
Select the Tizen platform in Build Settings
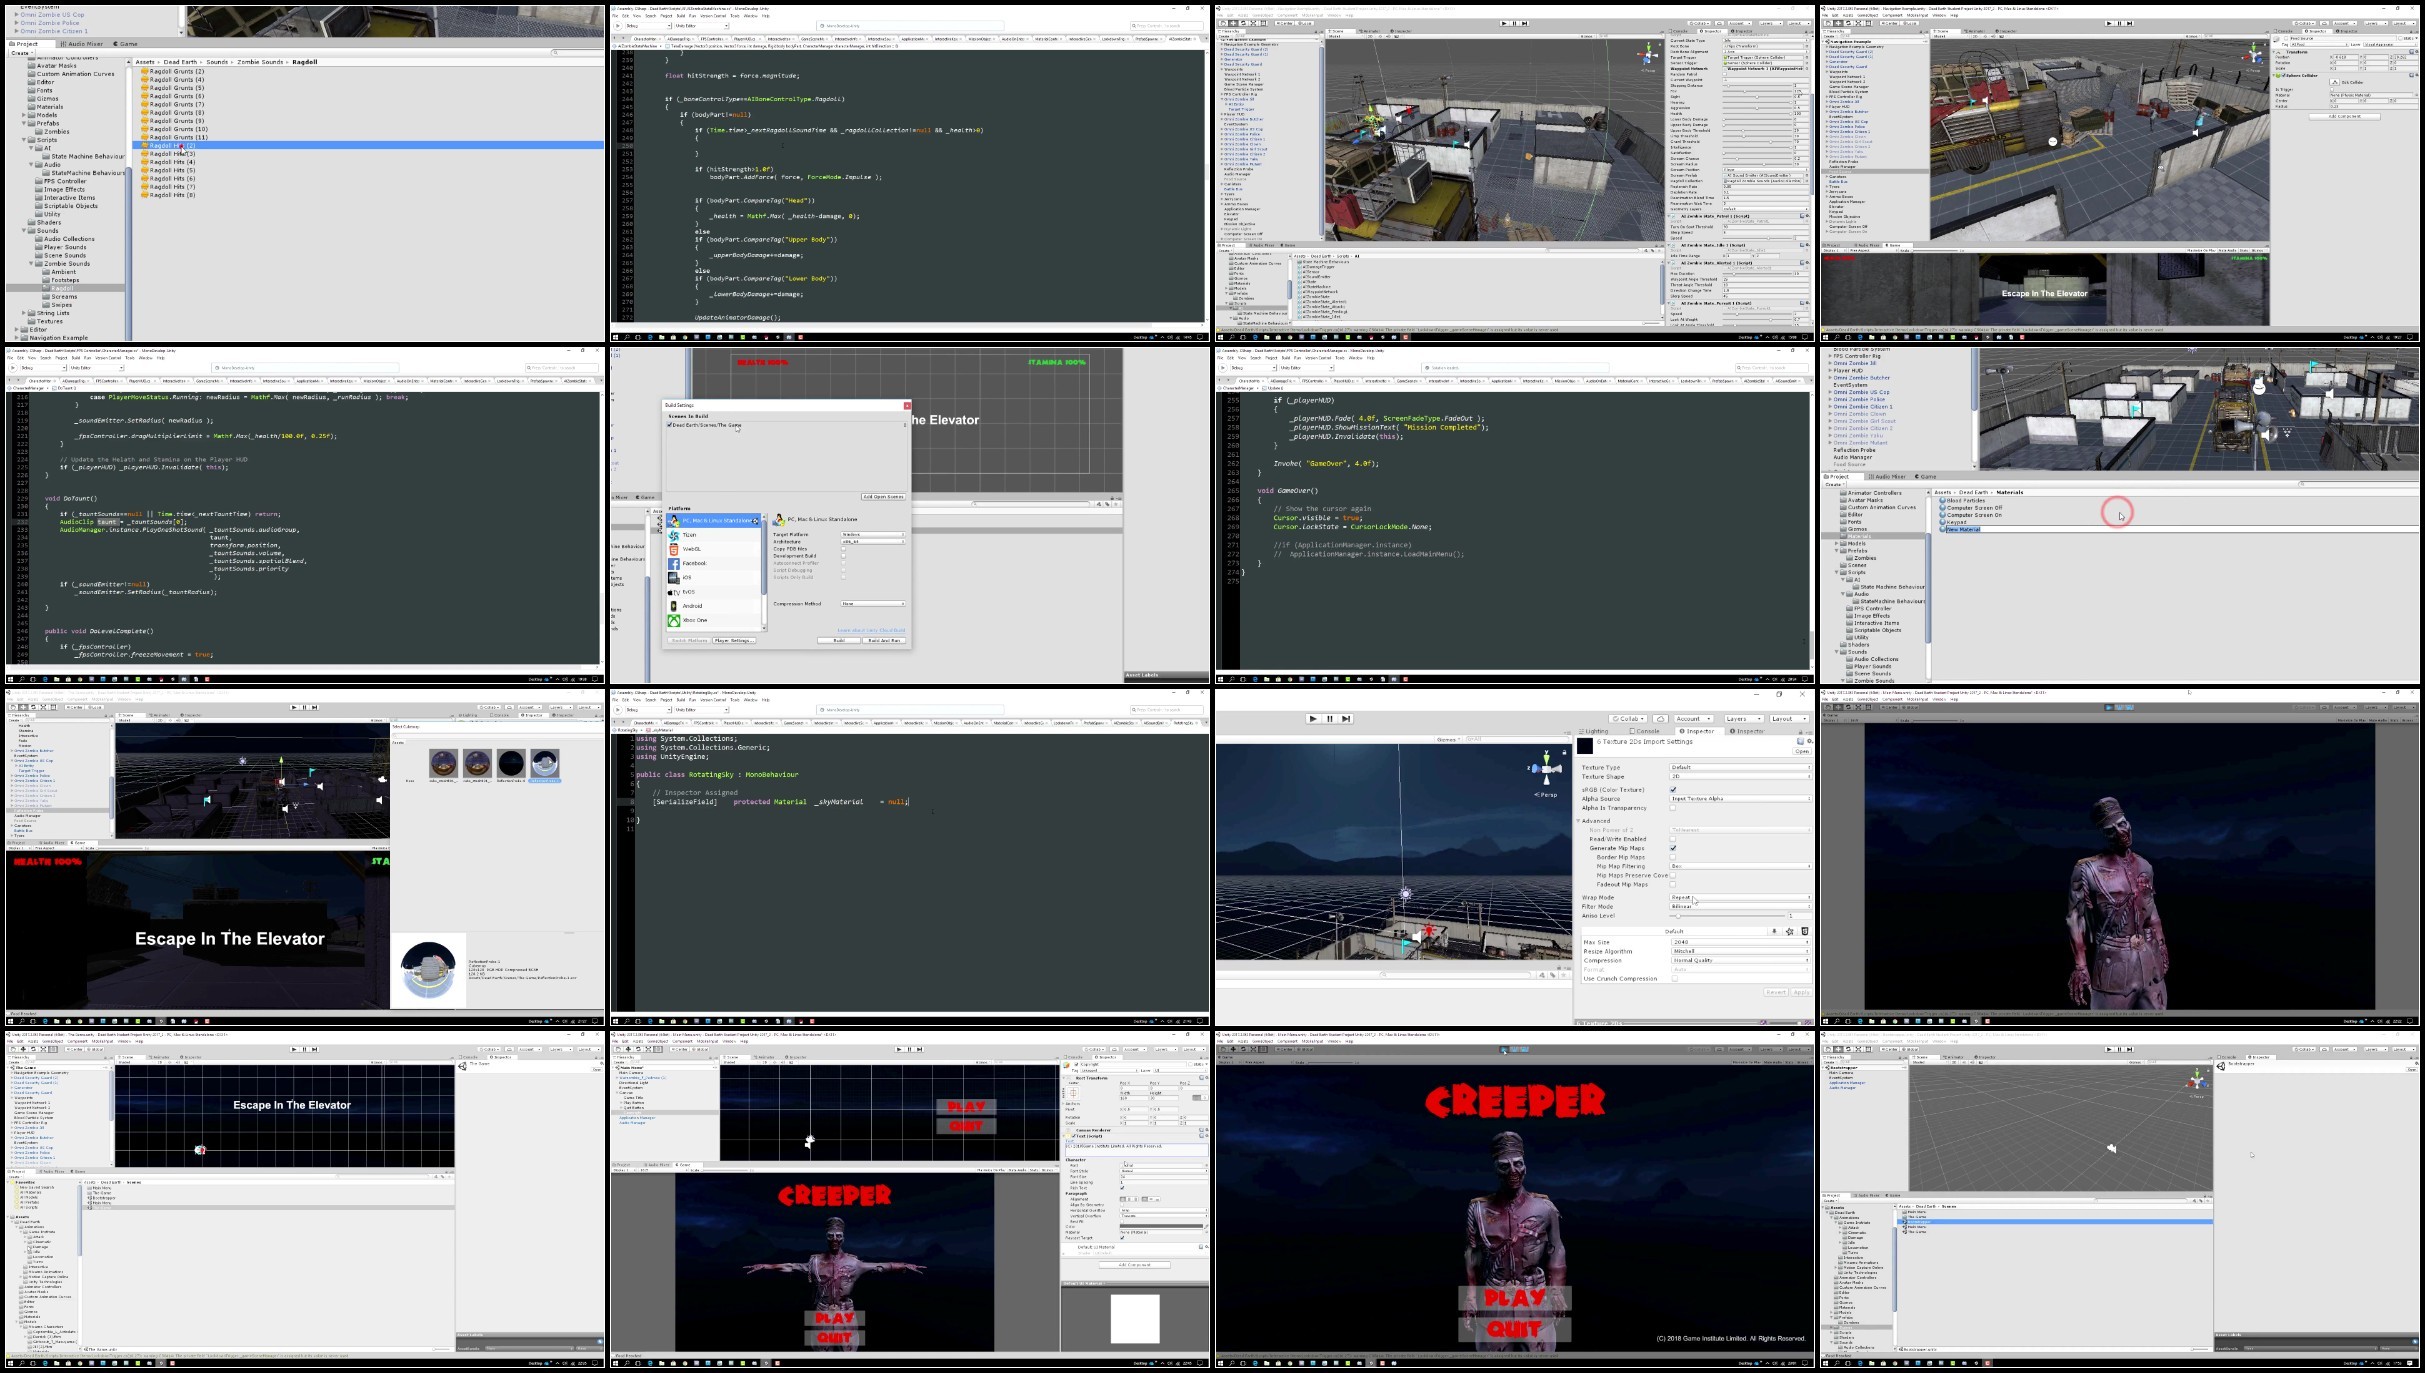coord(714,535)
